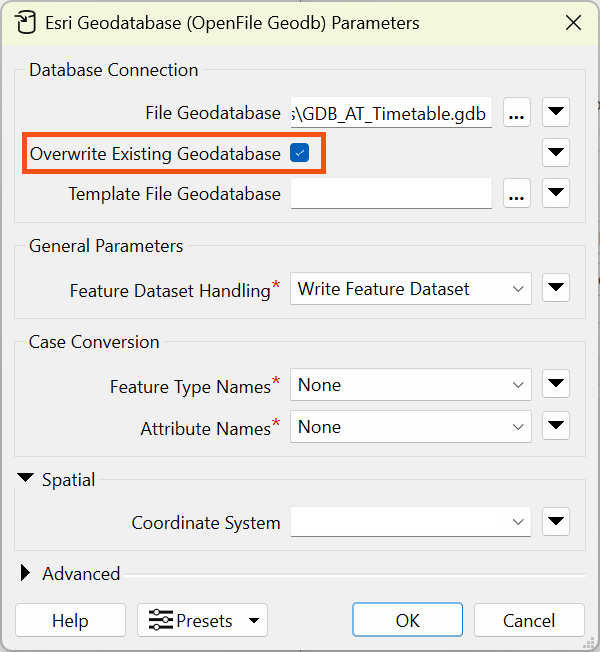Click the dialog resize grip corner

point(589,643)
